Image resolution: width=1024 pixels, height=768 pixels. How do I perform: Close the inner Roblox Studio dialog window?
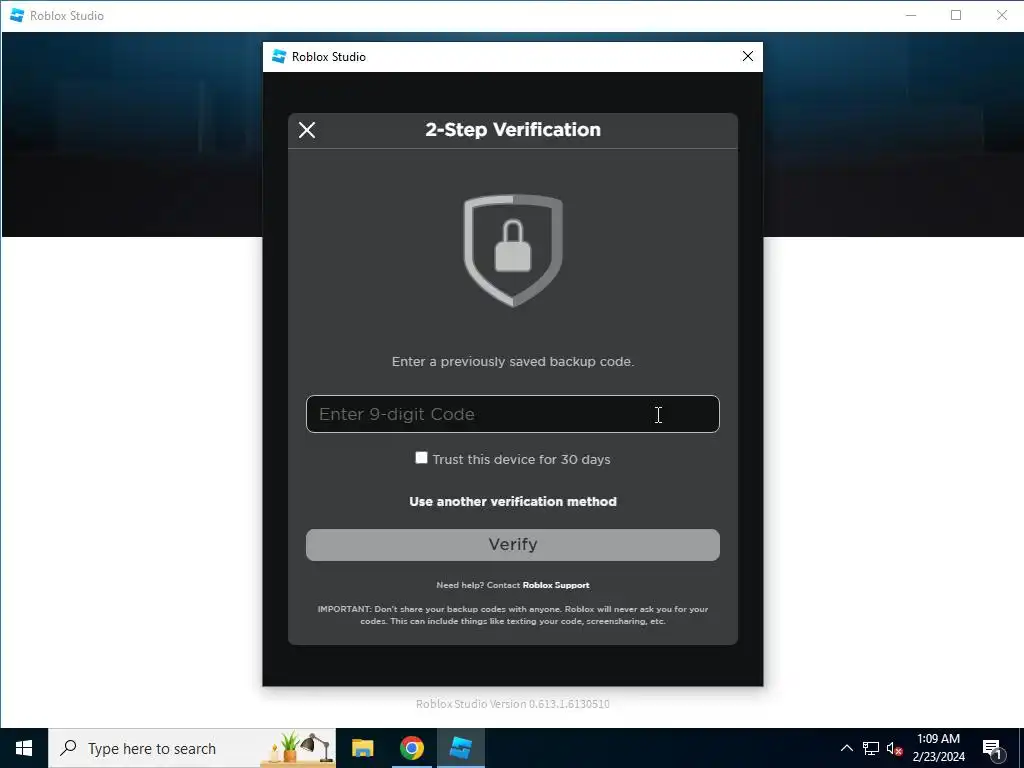(748, 57)
